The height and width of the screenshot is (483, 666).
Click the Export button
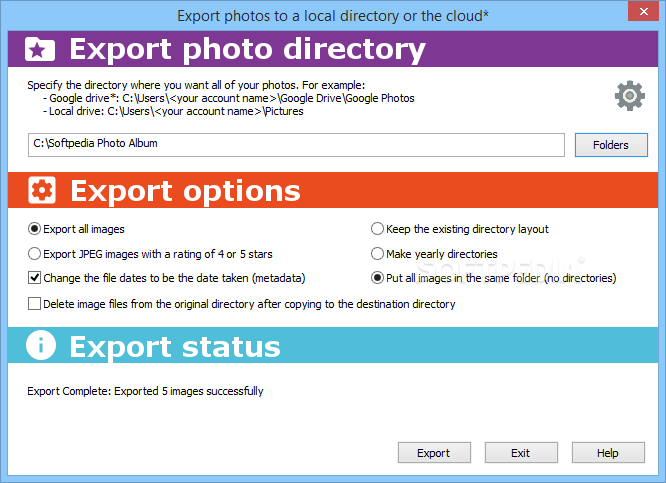click(x=434, y=453)
